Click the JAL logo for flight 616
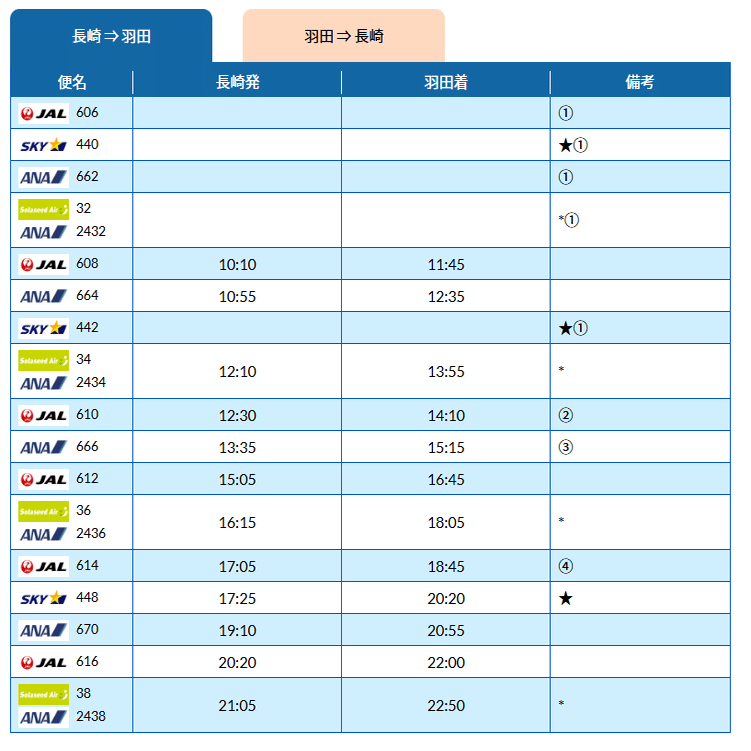Screen dimensions: 751x751 [x=44, y=662]
